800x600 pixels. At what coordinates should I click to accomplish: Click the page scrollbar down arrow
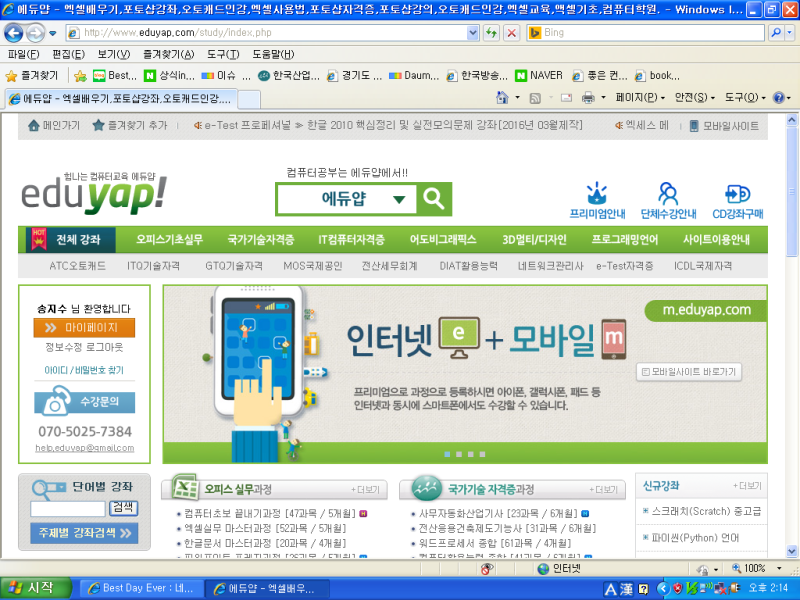click(x=792, y=552)
